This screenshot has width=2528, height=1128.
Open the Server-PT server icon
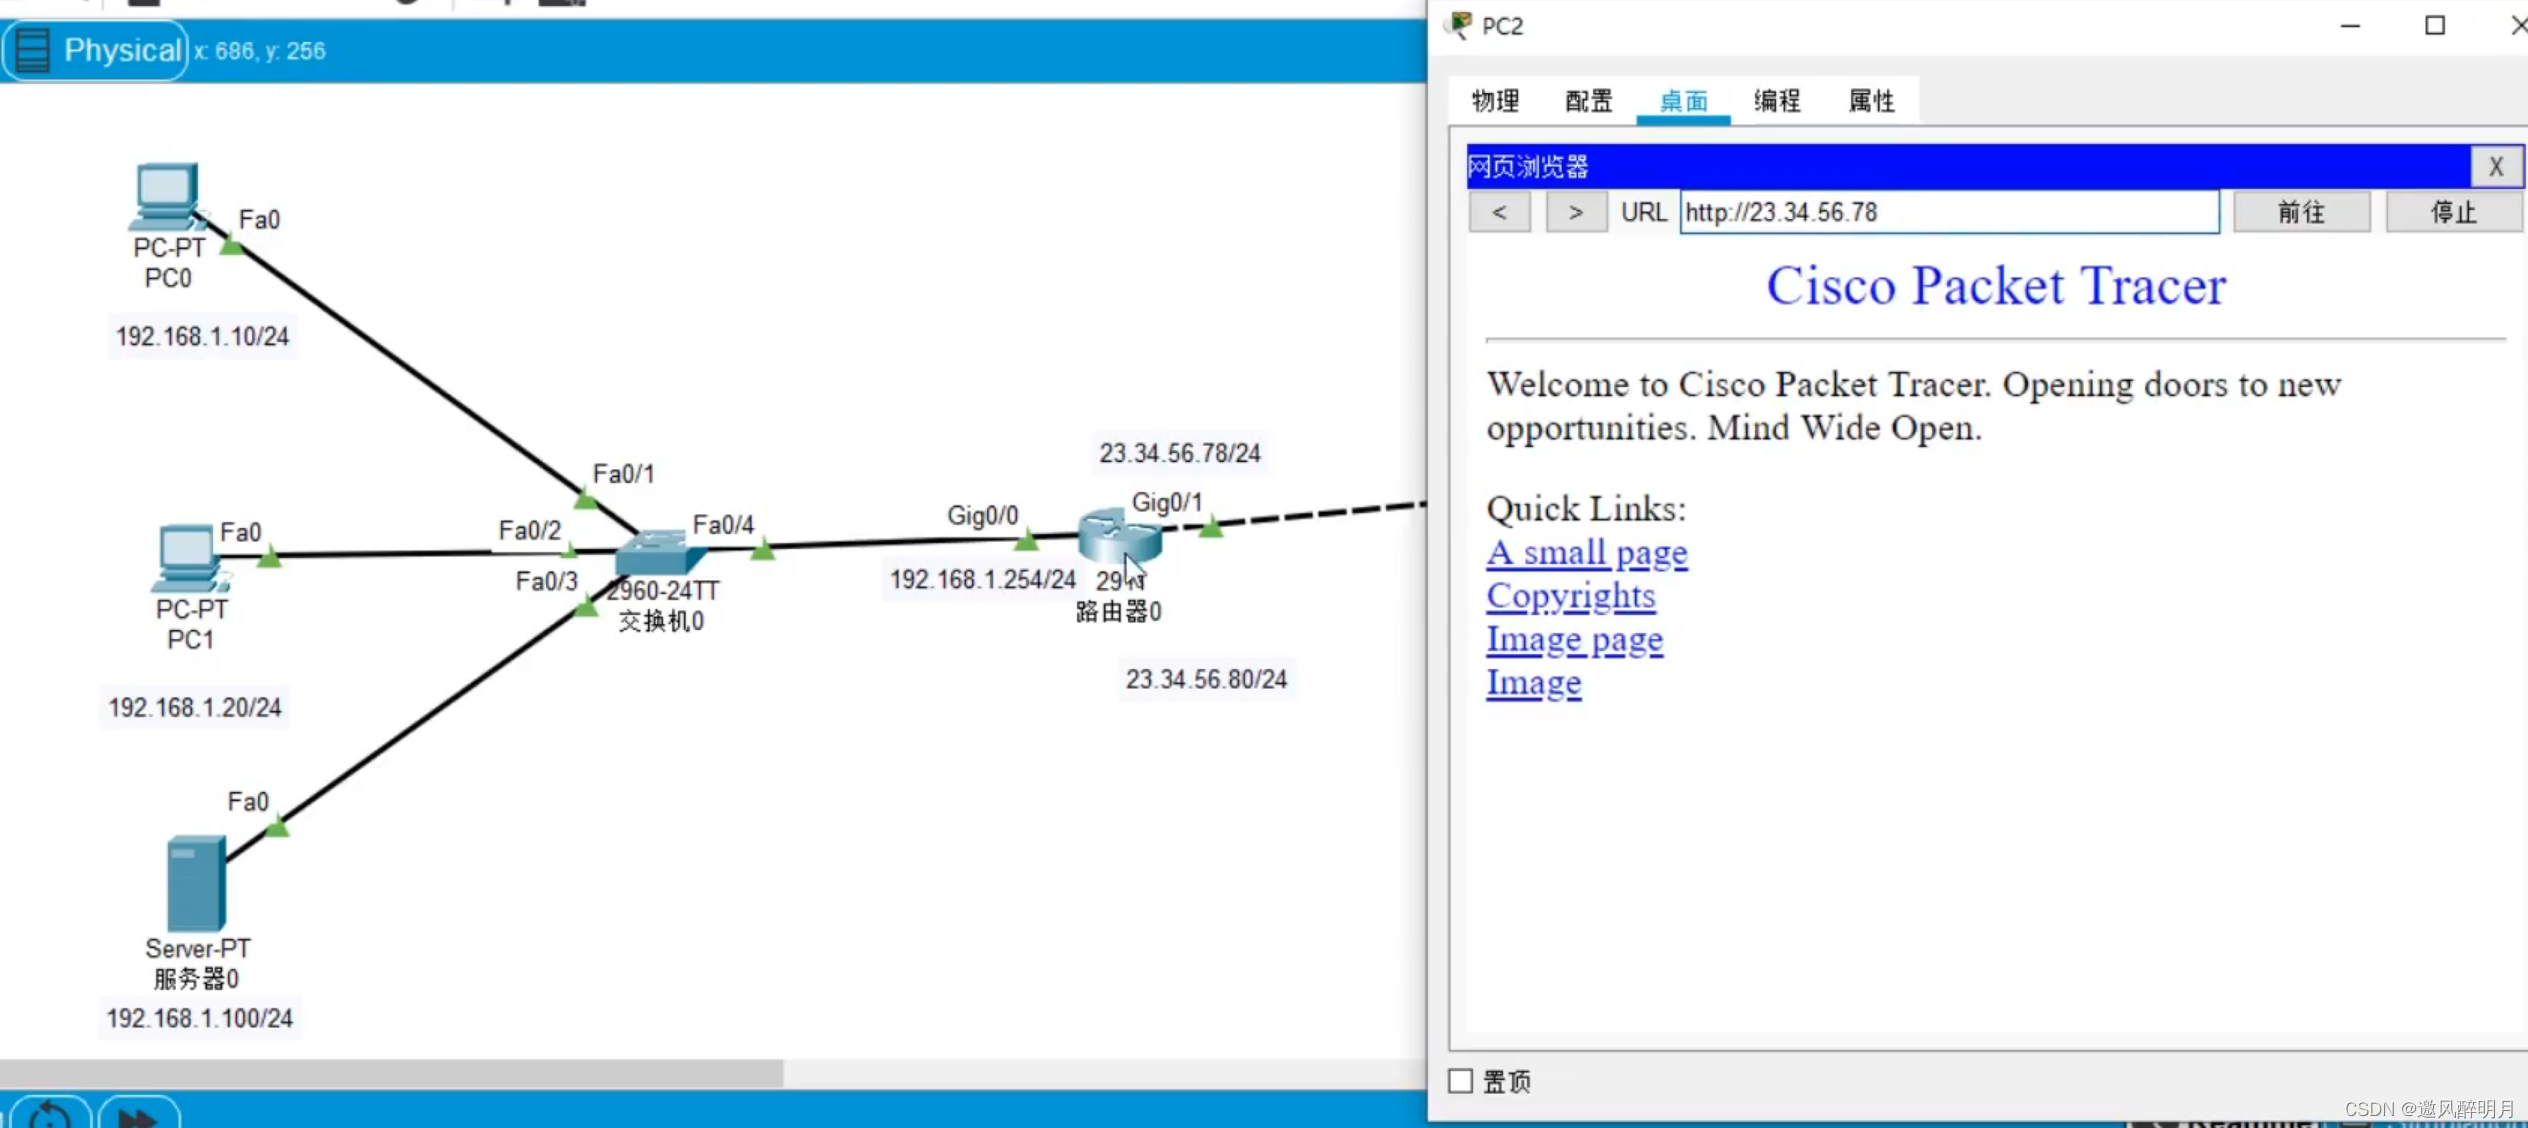pos(196,882)
